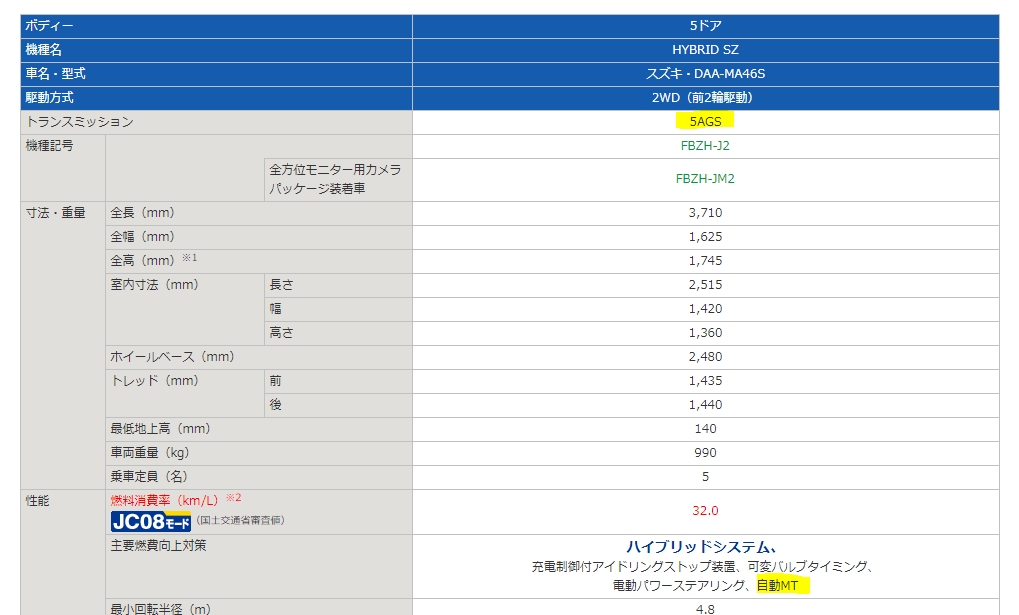Click the JC08モード badge icon

151,521
